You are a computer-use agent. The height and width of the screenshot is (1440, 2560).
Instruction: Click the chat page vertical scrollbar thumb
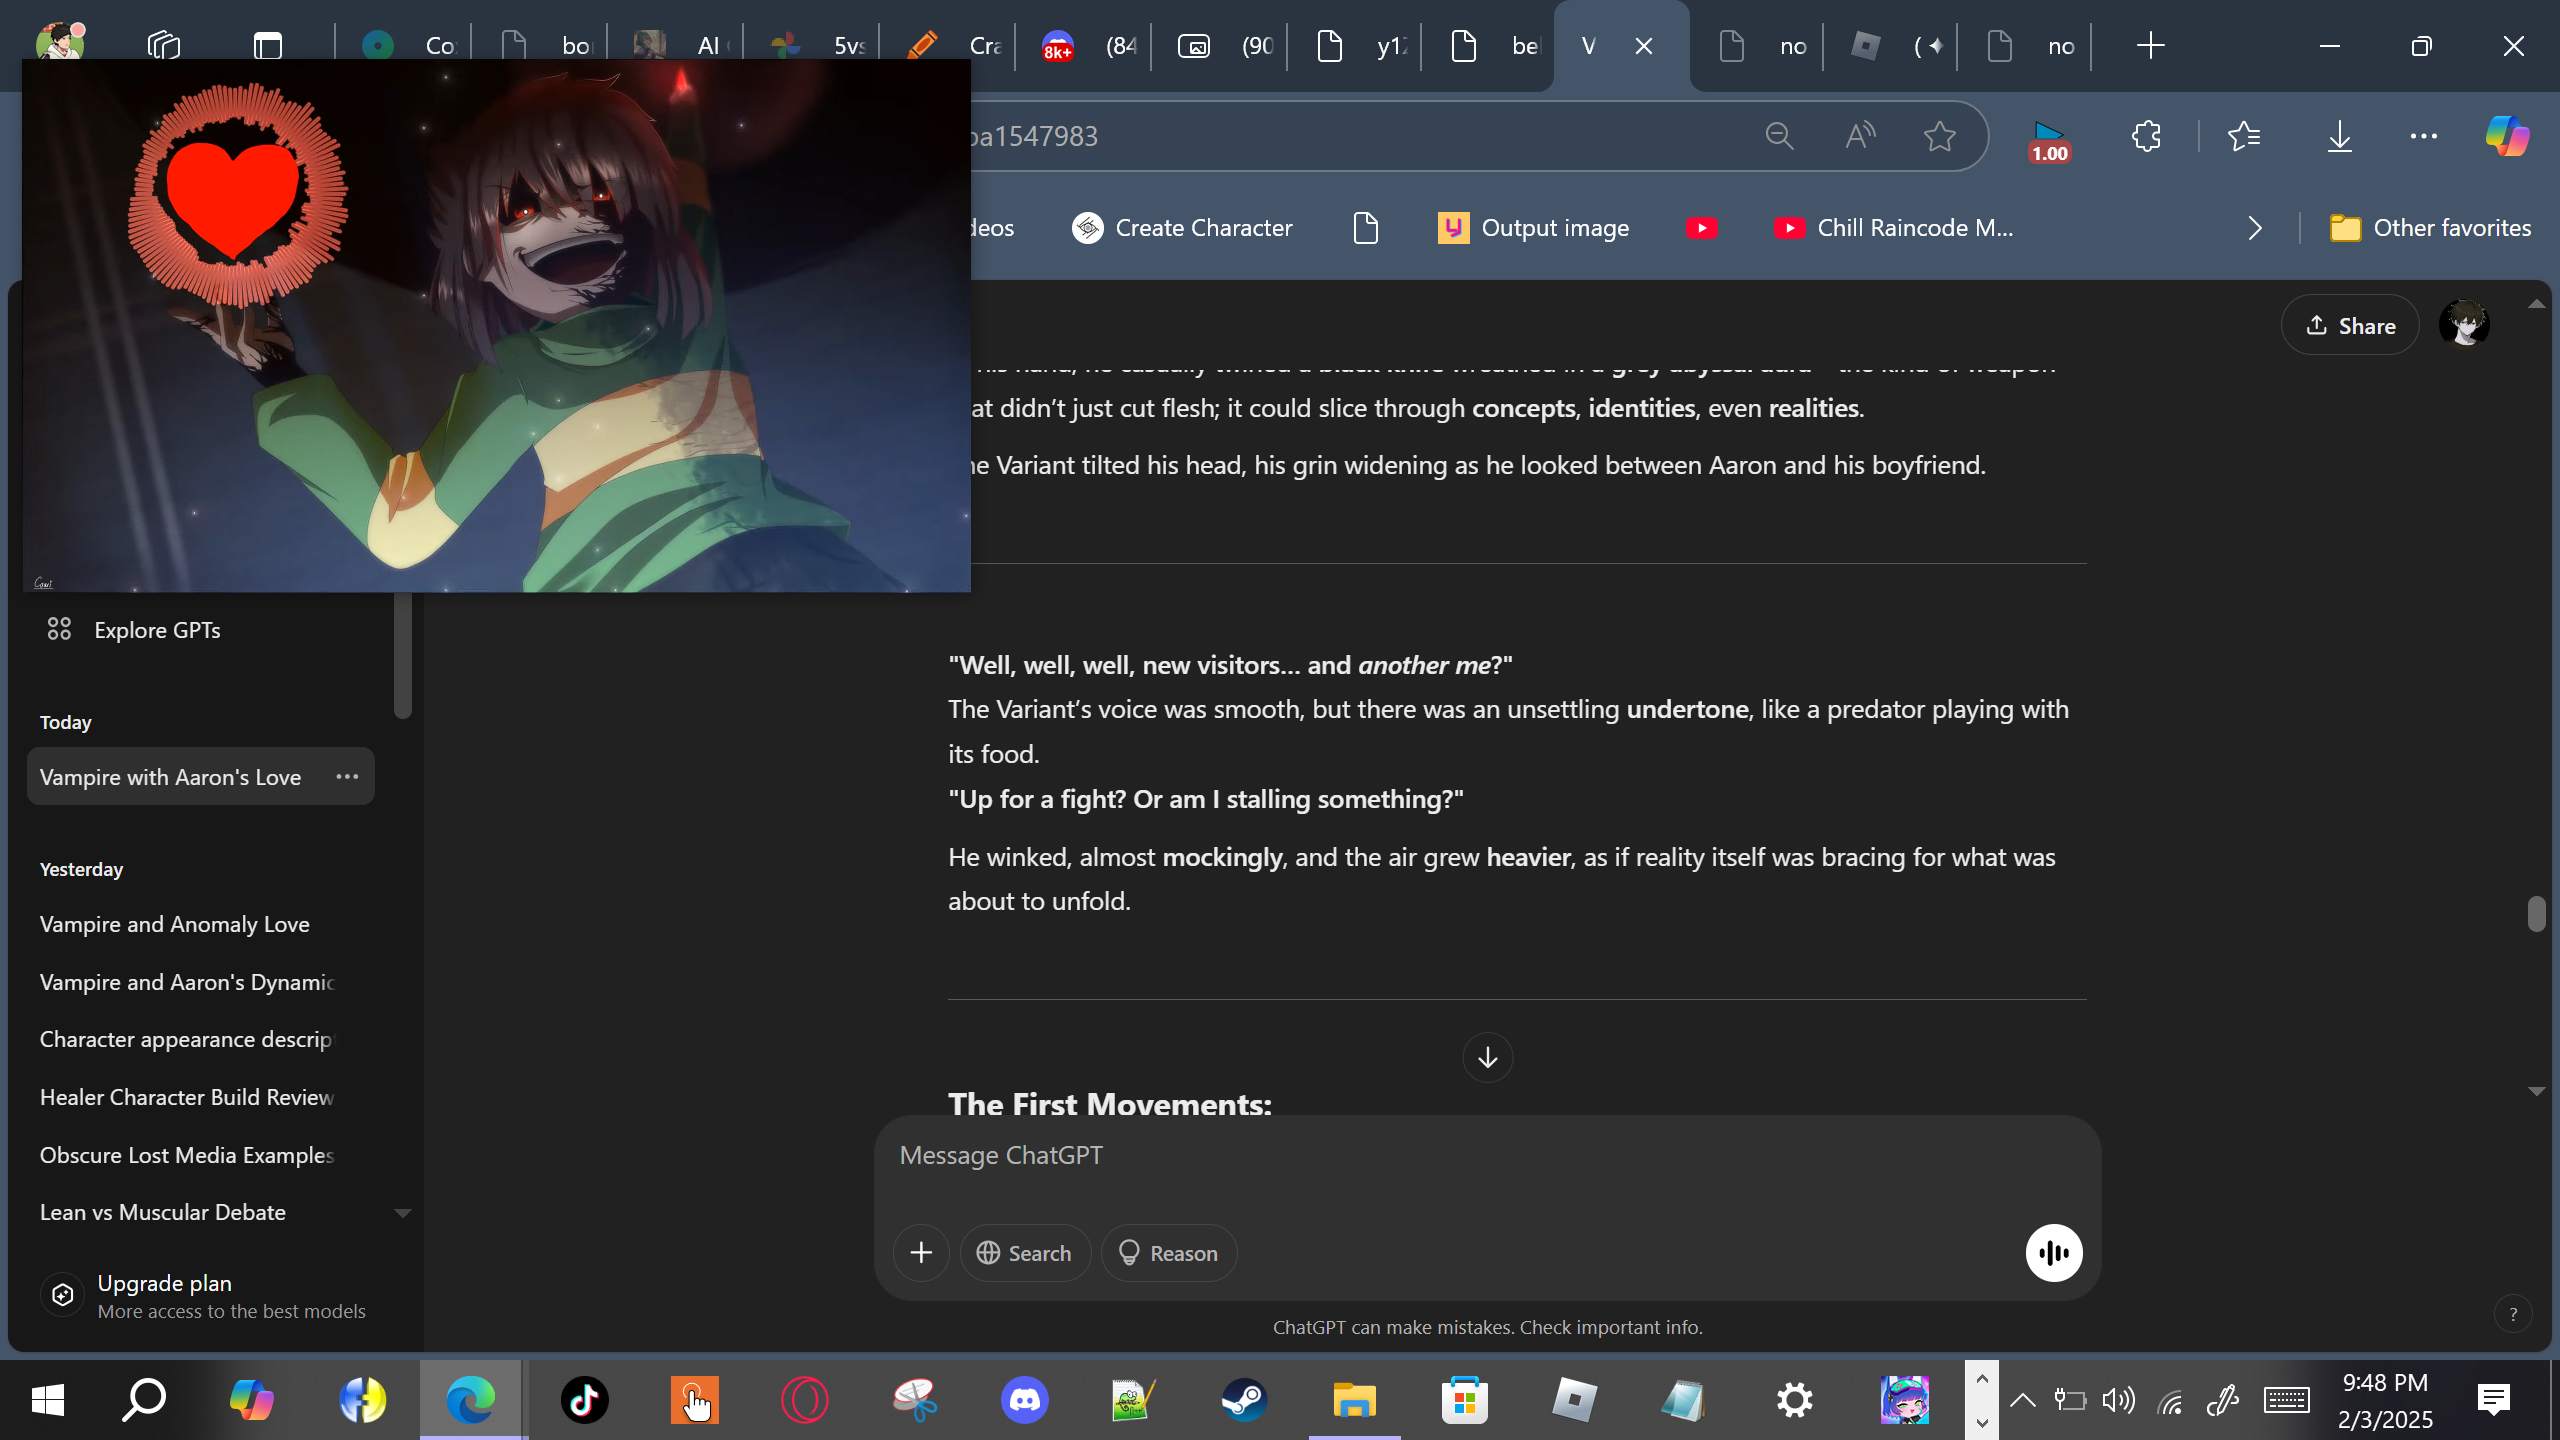2536,914
